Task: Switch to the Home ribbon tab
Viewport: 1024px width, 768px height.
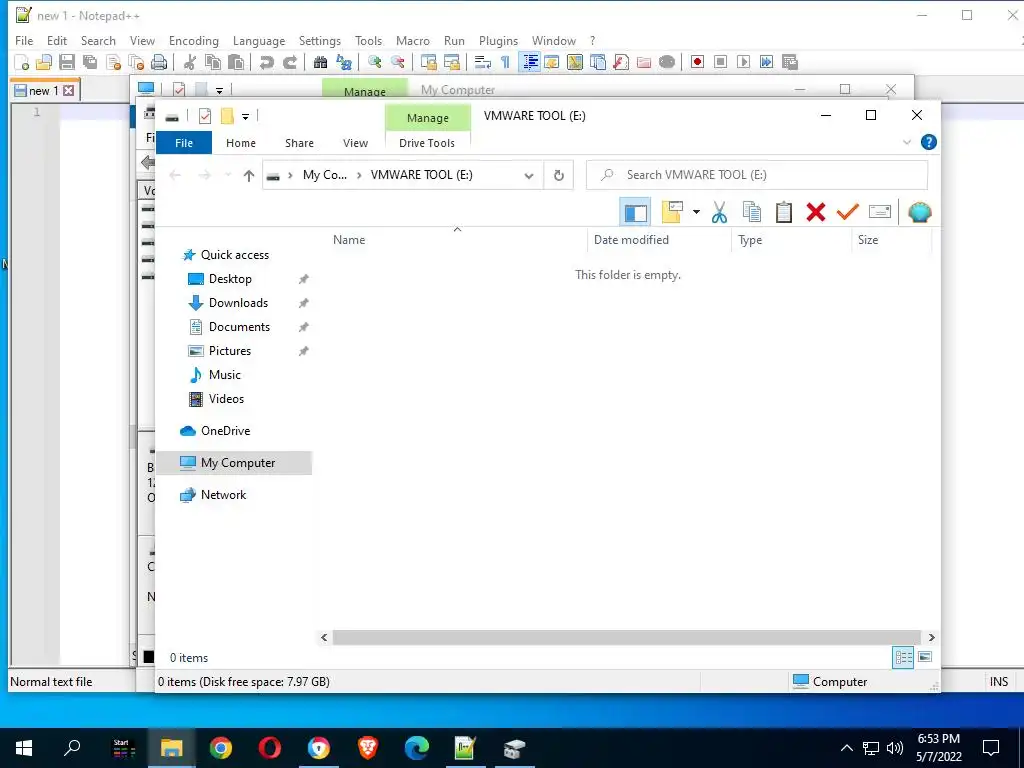Action: point(241,143)
